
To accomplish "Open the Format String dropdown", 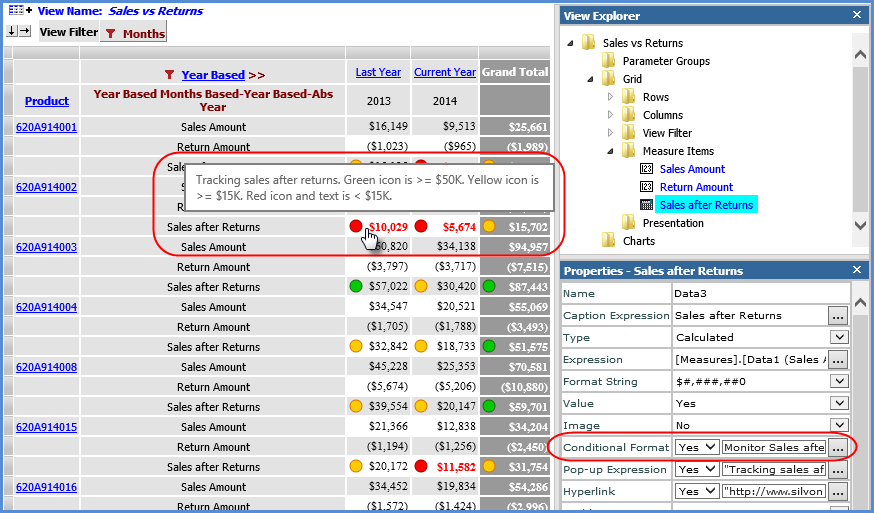I will [840, 381].
